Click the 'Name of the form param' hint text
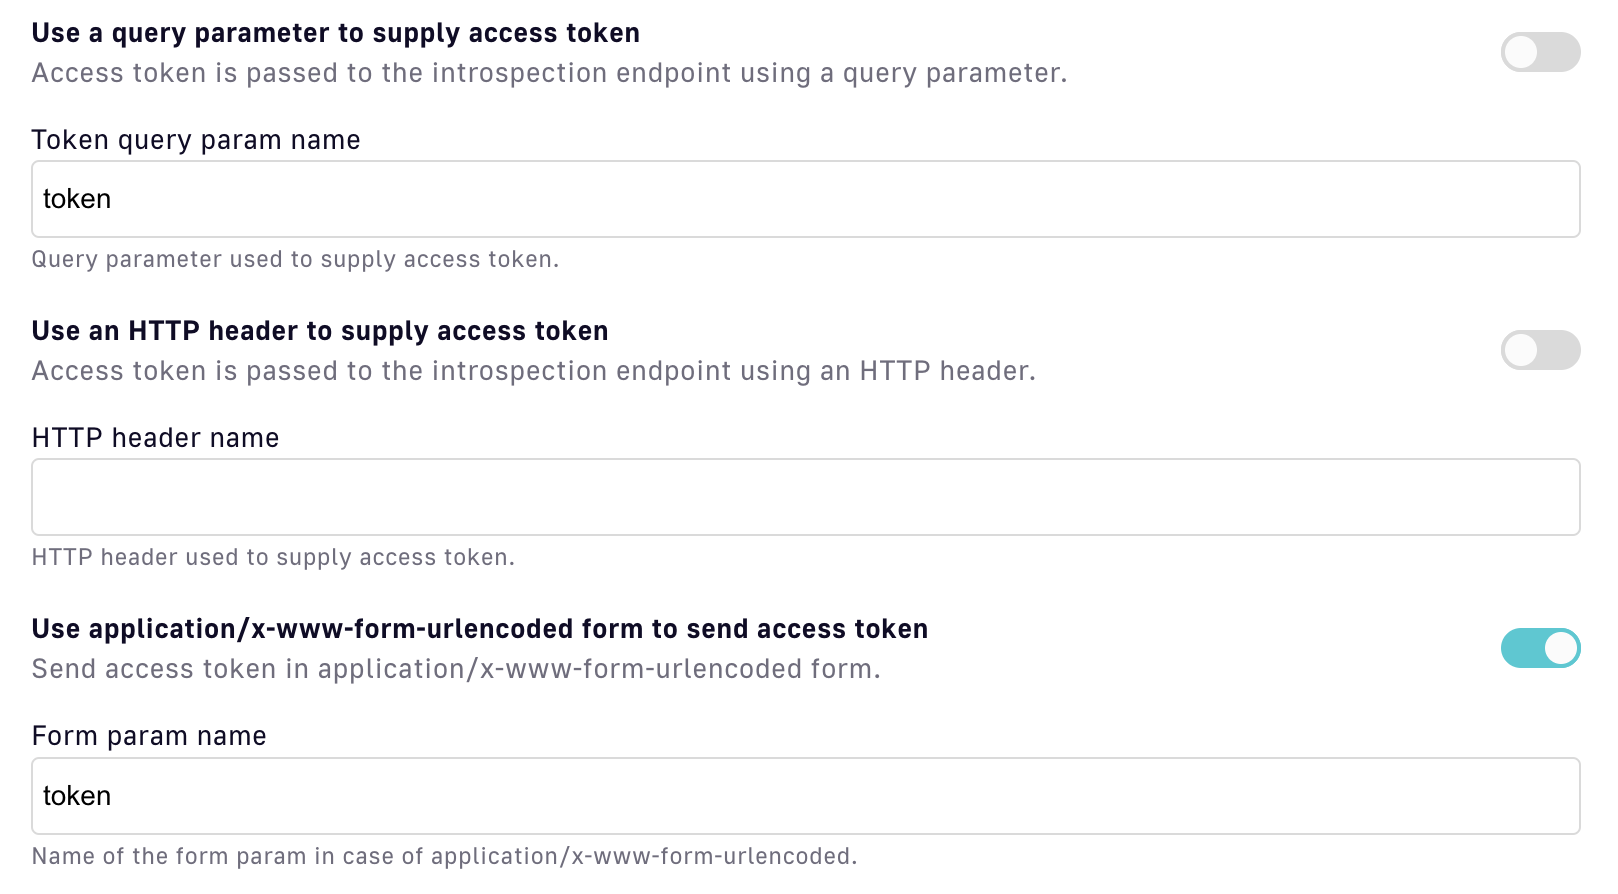 point(444,856)
